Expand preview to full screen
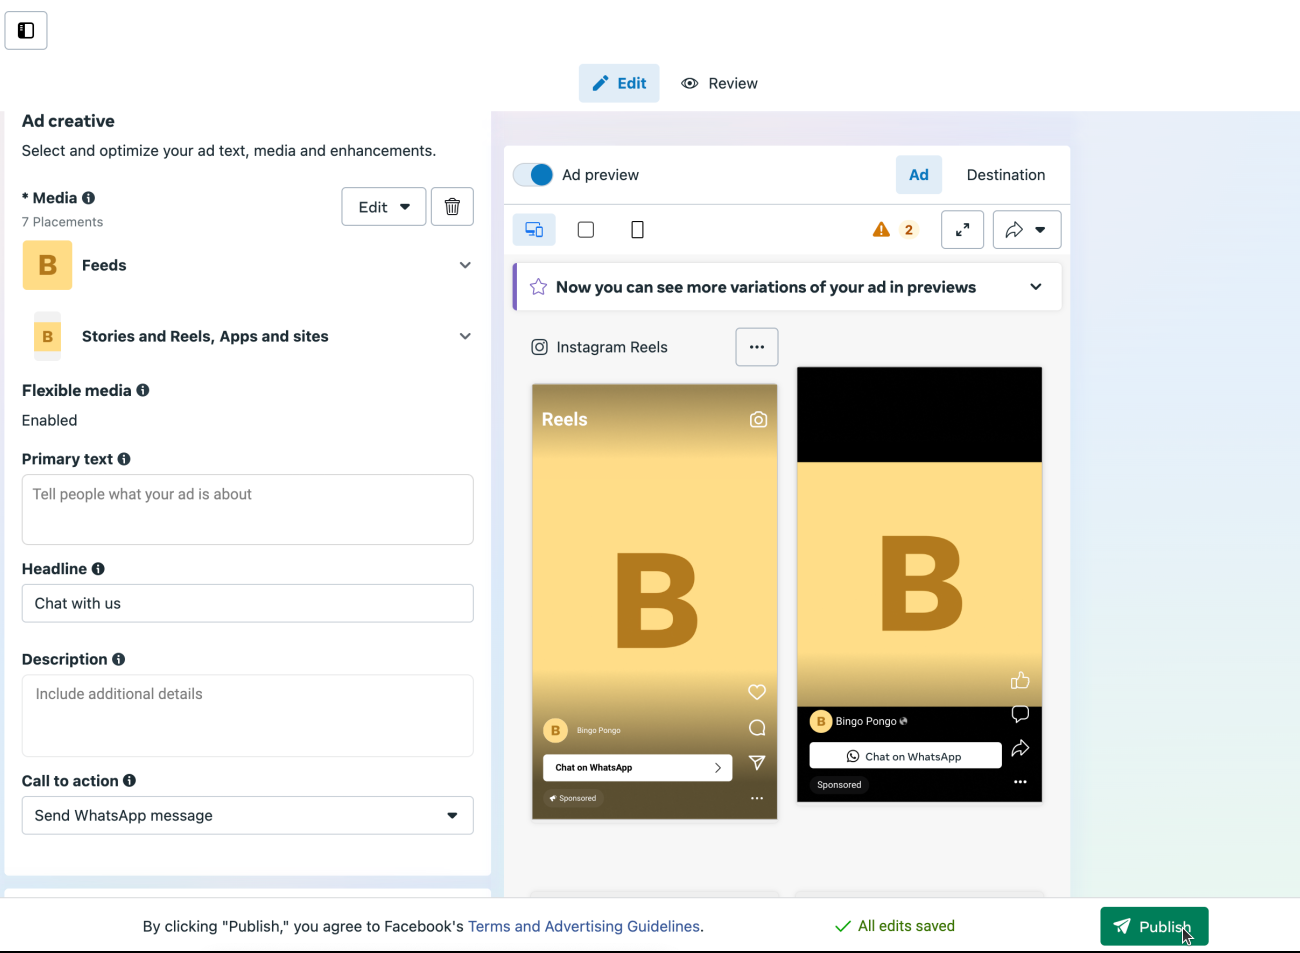This screenshot has width=1300, height=953. [x=962, y=230]
